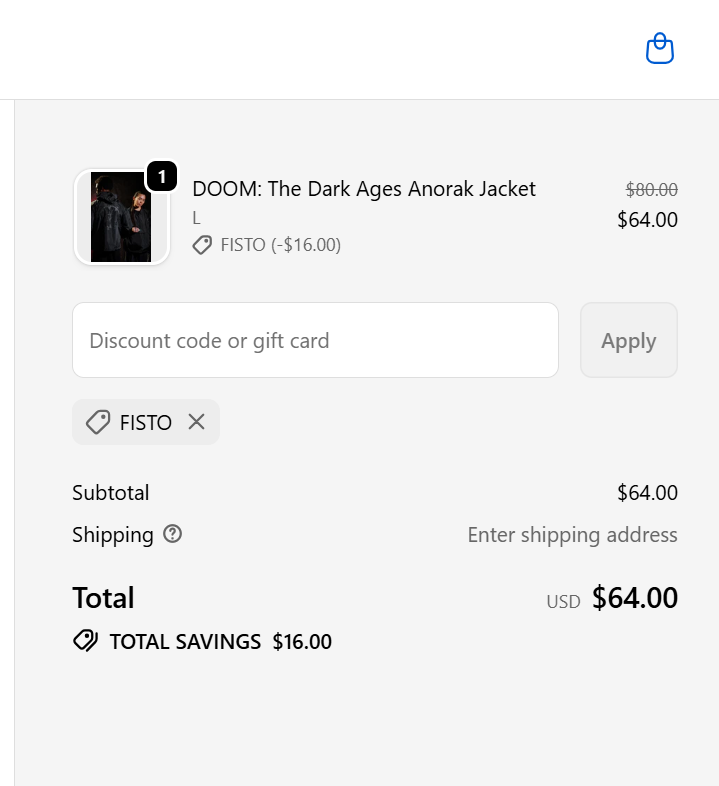Click the FISTO (-$16.00) discount line

[280, 245]
